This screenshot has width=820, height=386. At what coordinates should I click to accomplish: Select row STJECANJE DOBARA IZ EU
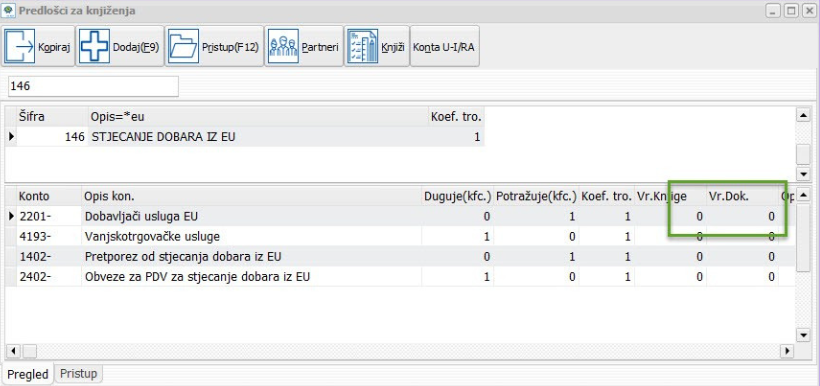(245, 137)
